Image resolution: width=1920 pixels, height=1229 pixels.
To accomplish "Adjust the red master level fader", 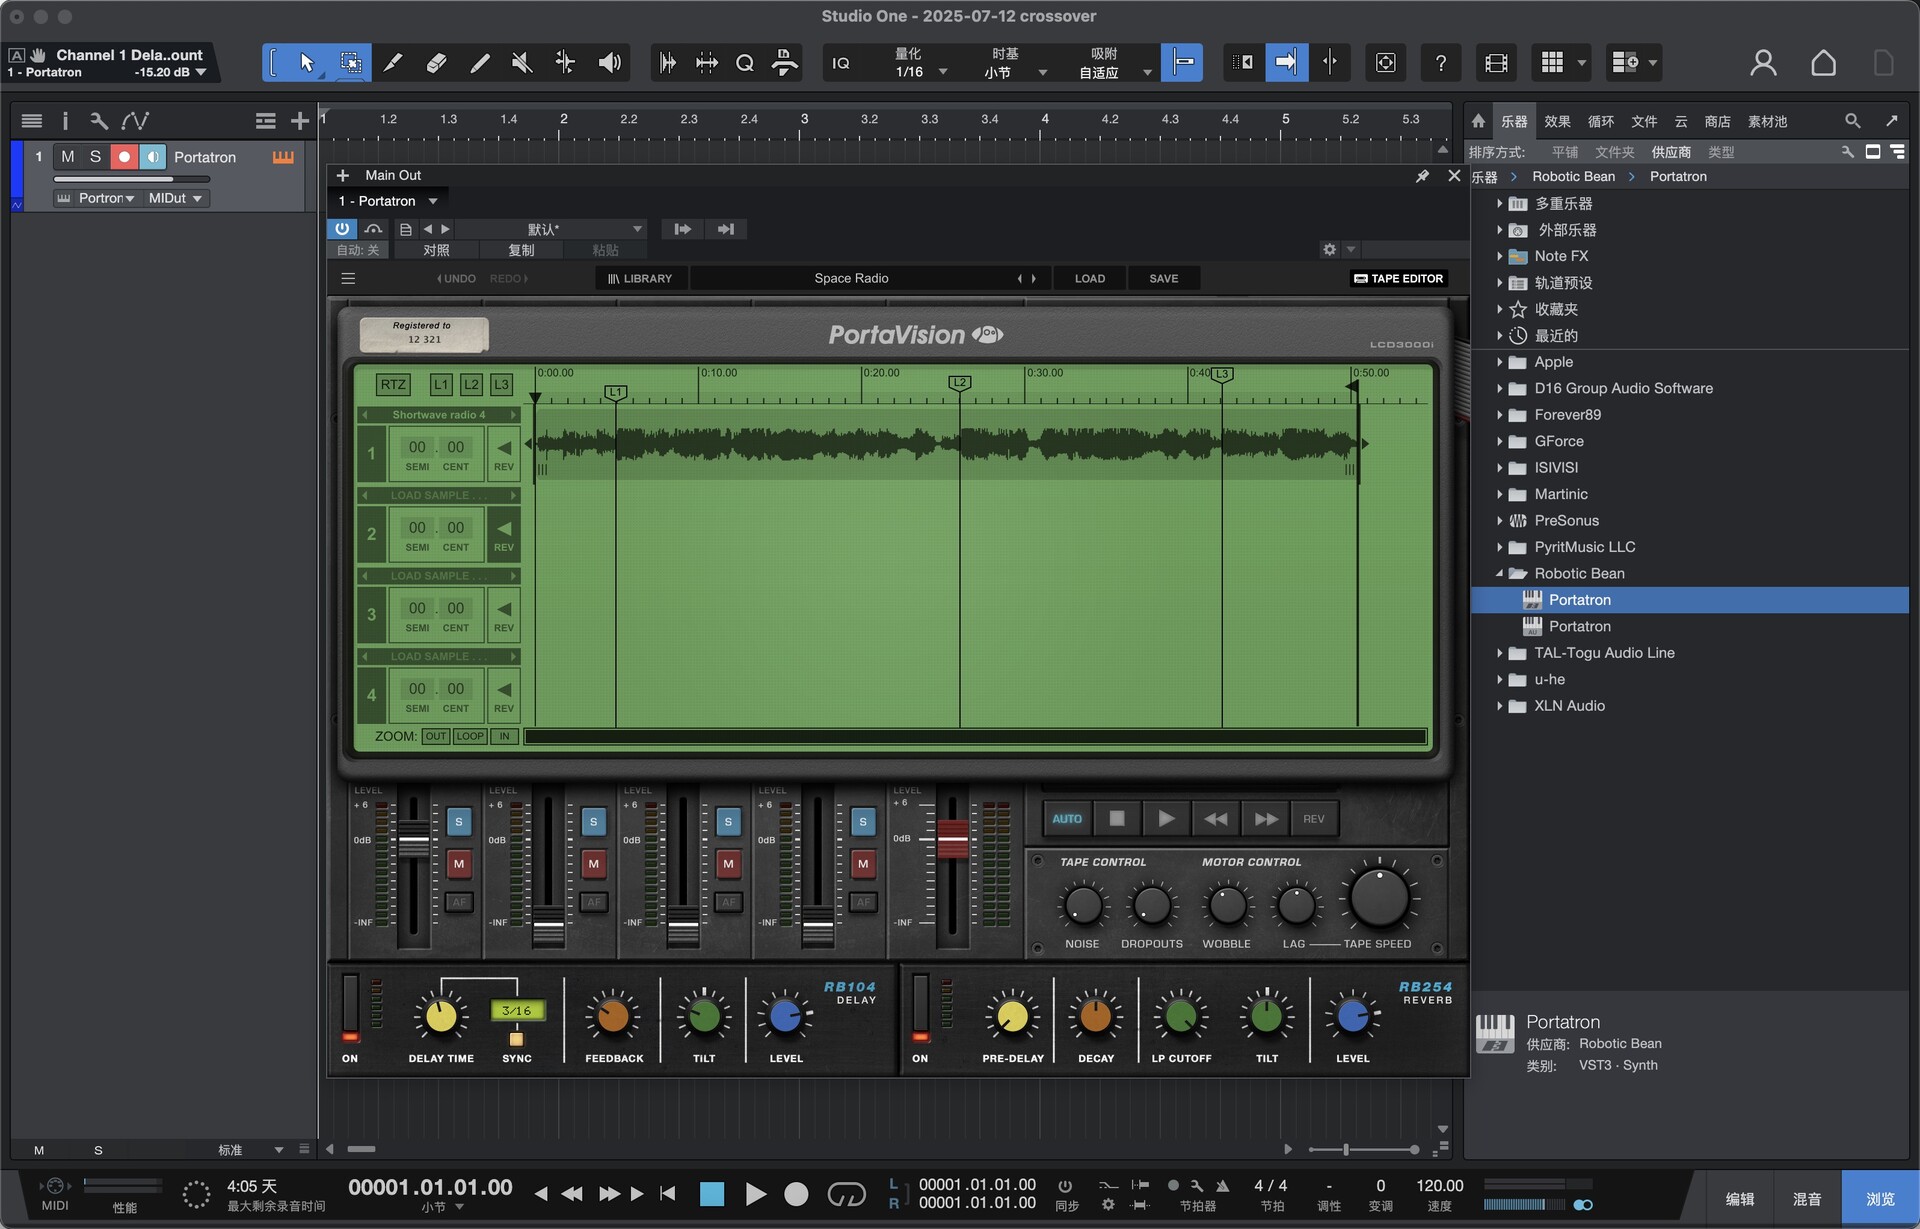I will (952, 838).
